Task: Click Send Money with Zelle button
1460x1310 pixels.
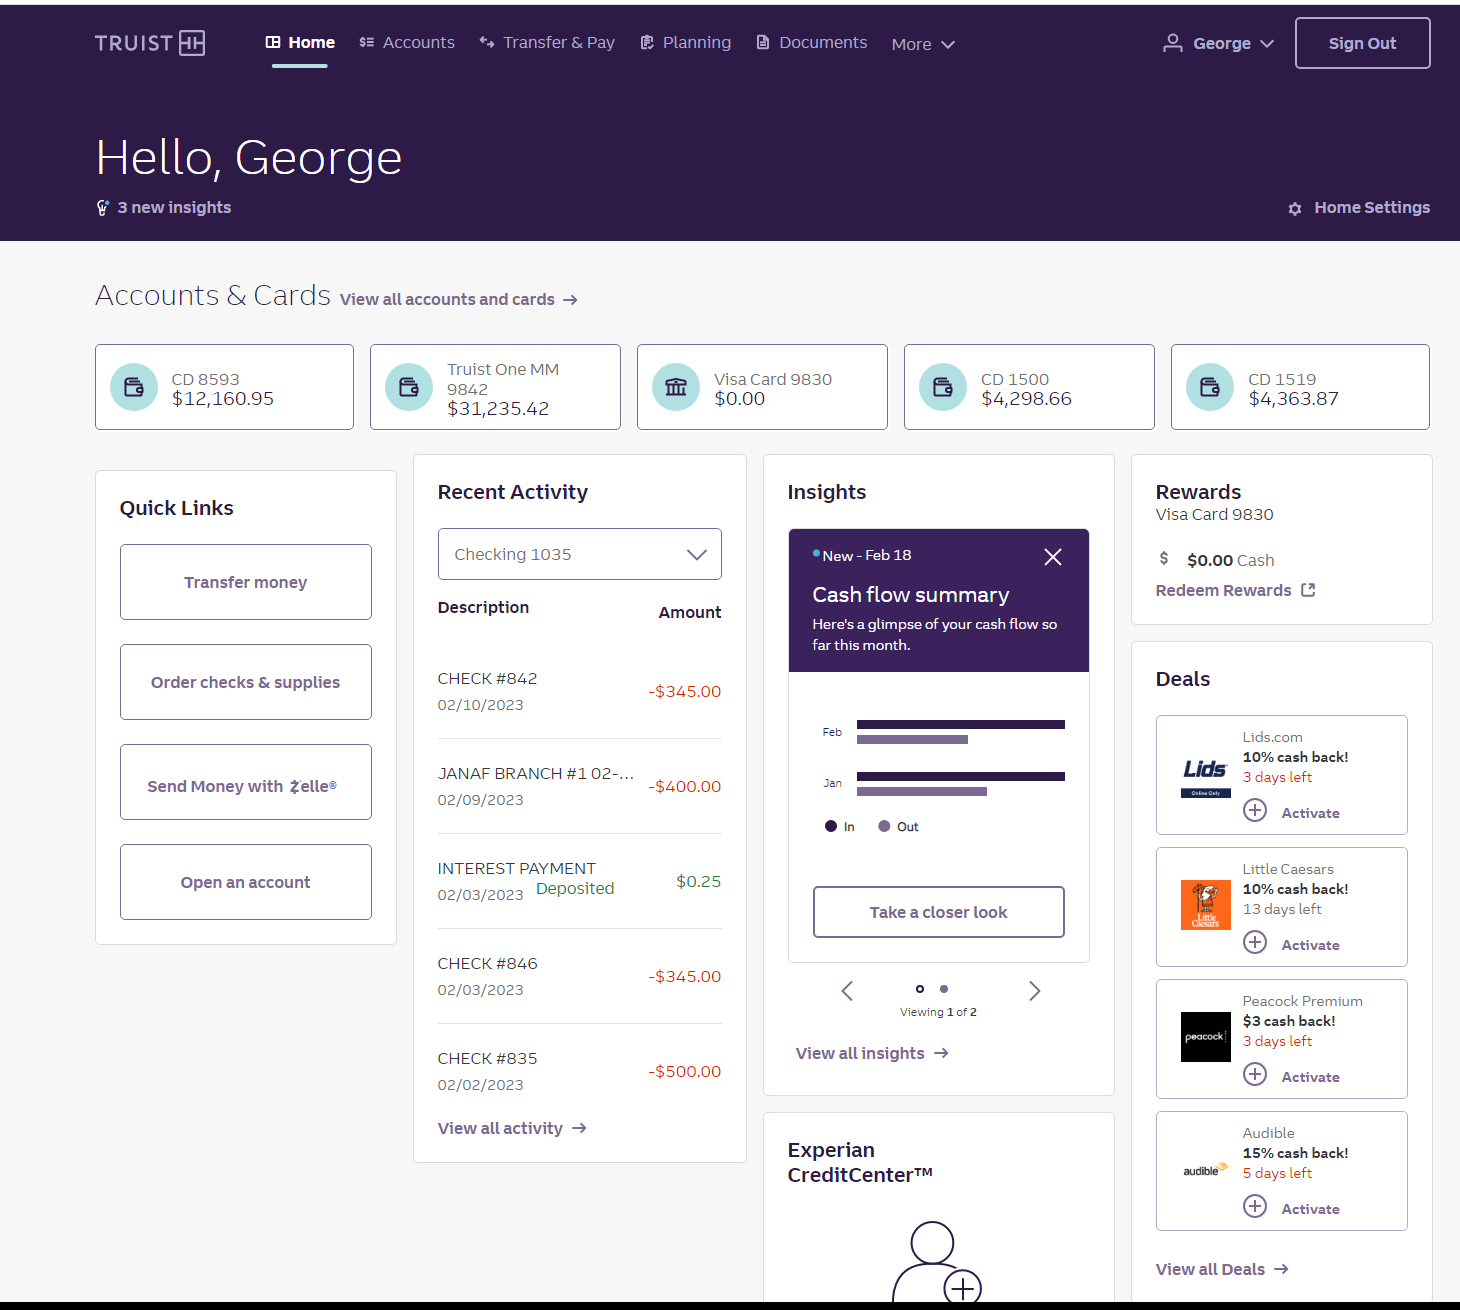Action: tap(246, 782)
